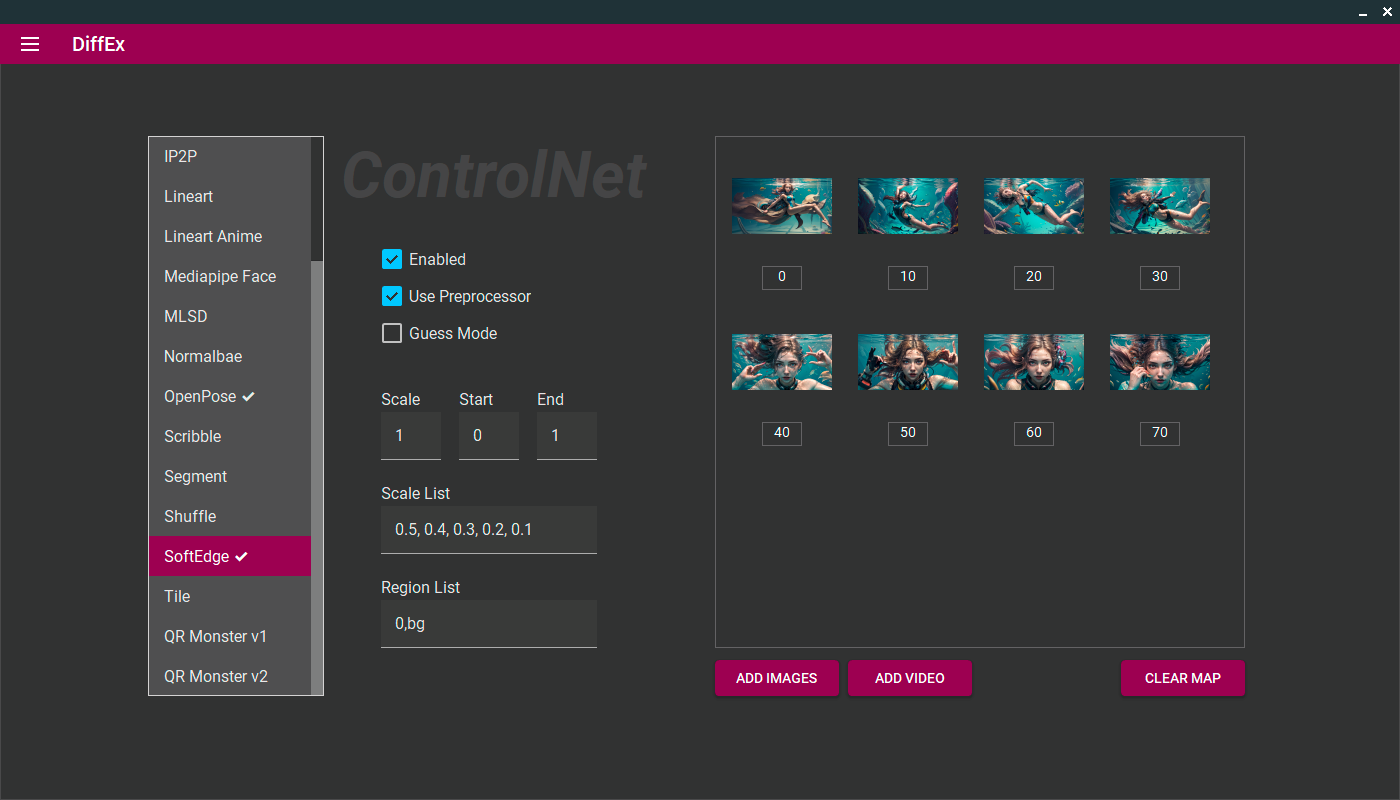Edit the frame number field showing 0
1400x800 pixels.
point(782,277)
